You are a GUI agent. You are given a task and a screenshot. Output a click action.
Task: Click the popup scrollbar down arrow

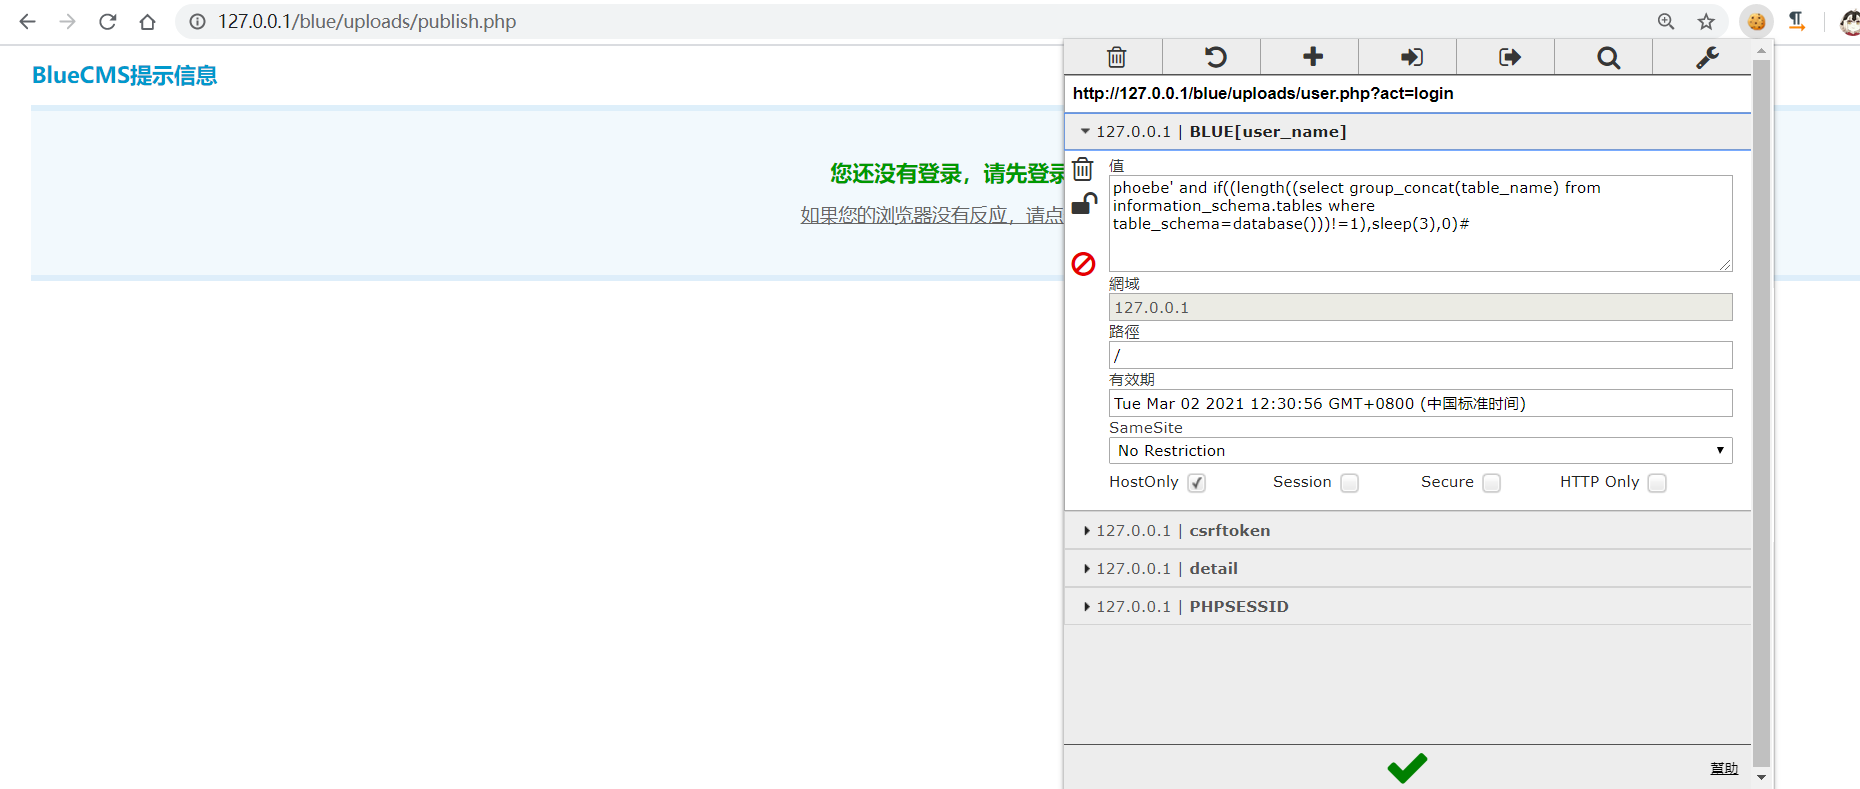point(1761,777)
